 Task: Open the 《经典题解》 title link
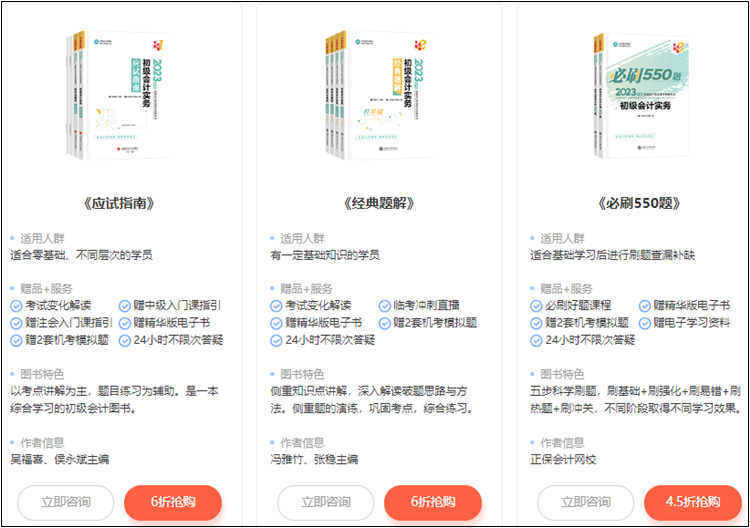[379, 203]
